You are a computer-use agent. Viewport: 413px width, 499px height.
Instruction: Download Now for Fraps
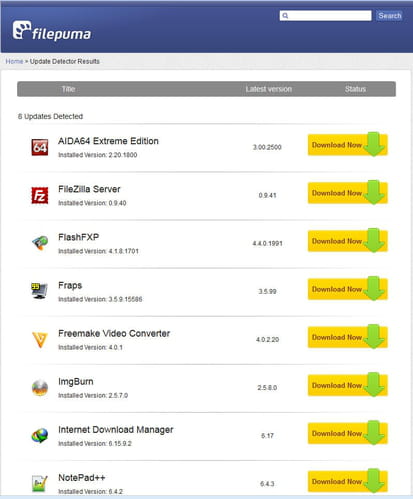[348, 289]
